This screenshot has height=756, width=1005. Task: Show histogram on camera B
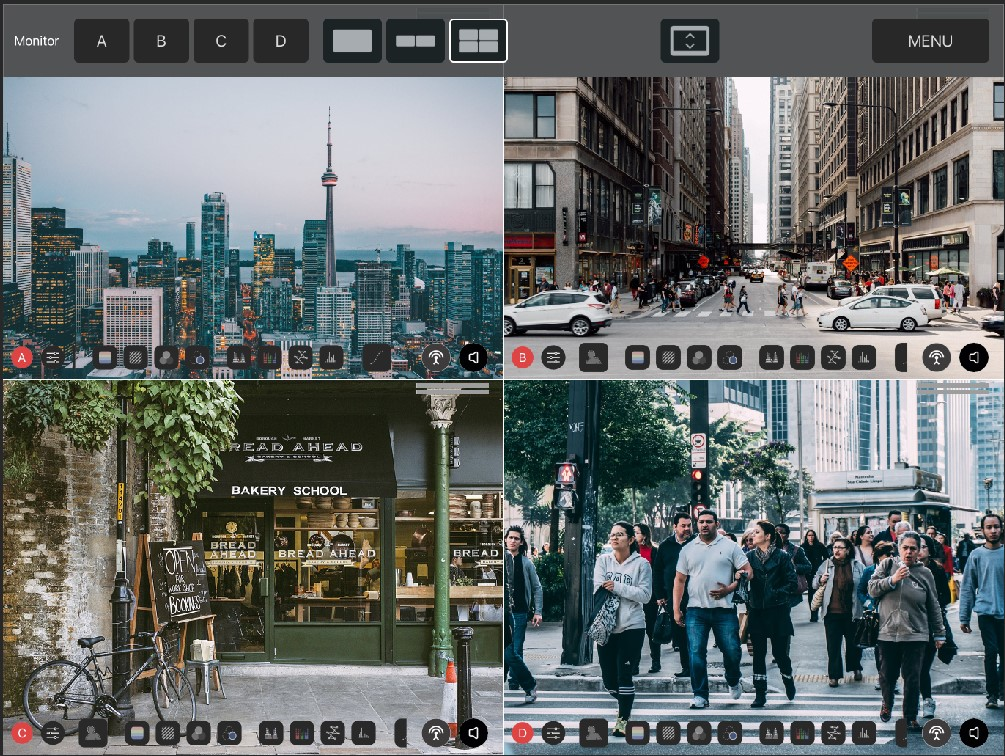point(864,357)
